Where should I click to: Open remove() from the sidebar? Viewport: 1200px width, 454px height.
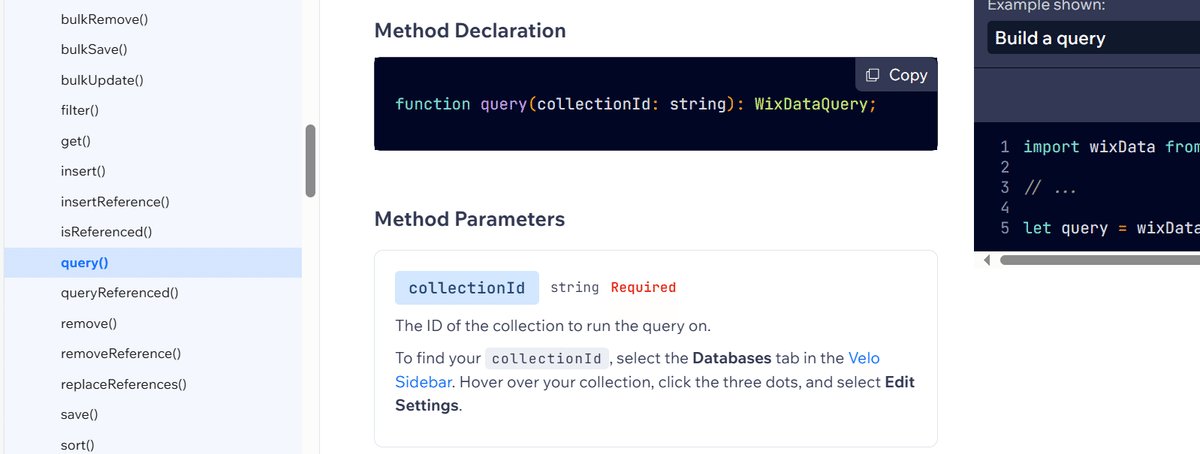tap(89, 324)
